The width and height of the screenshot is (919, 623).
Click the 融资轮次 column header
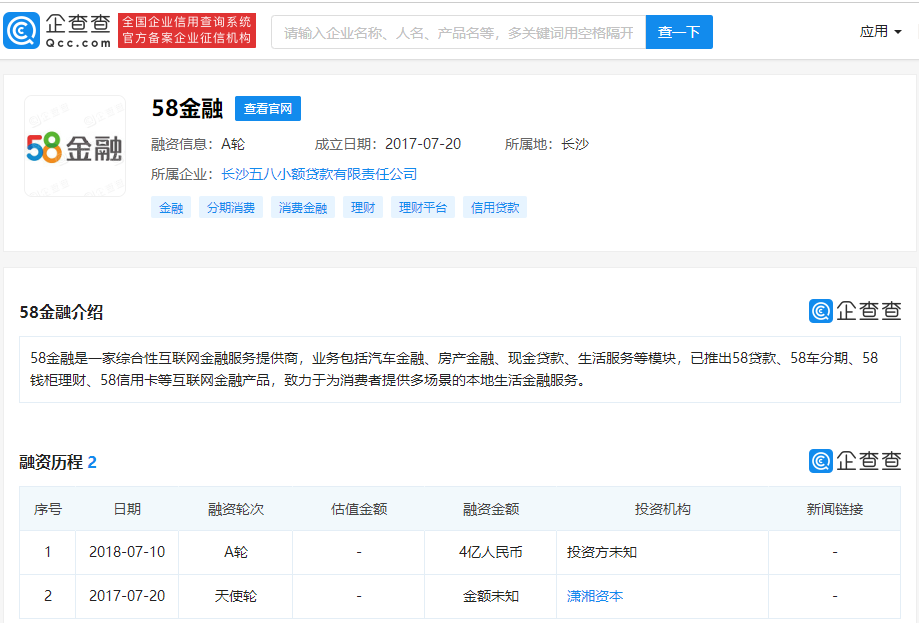[x=236, y=509]
